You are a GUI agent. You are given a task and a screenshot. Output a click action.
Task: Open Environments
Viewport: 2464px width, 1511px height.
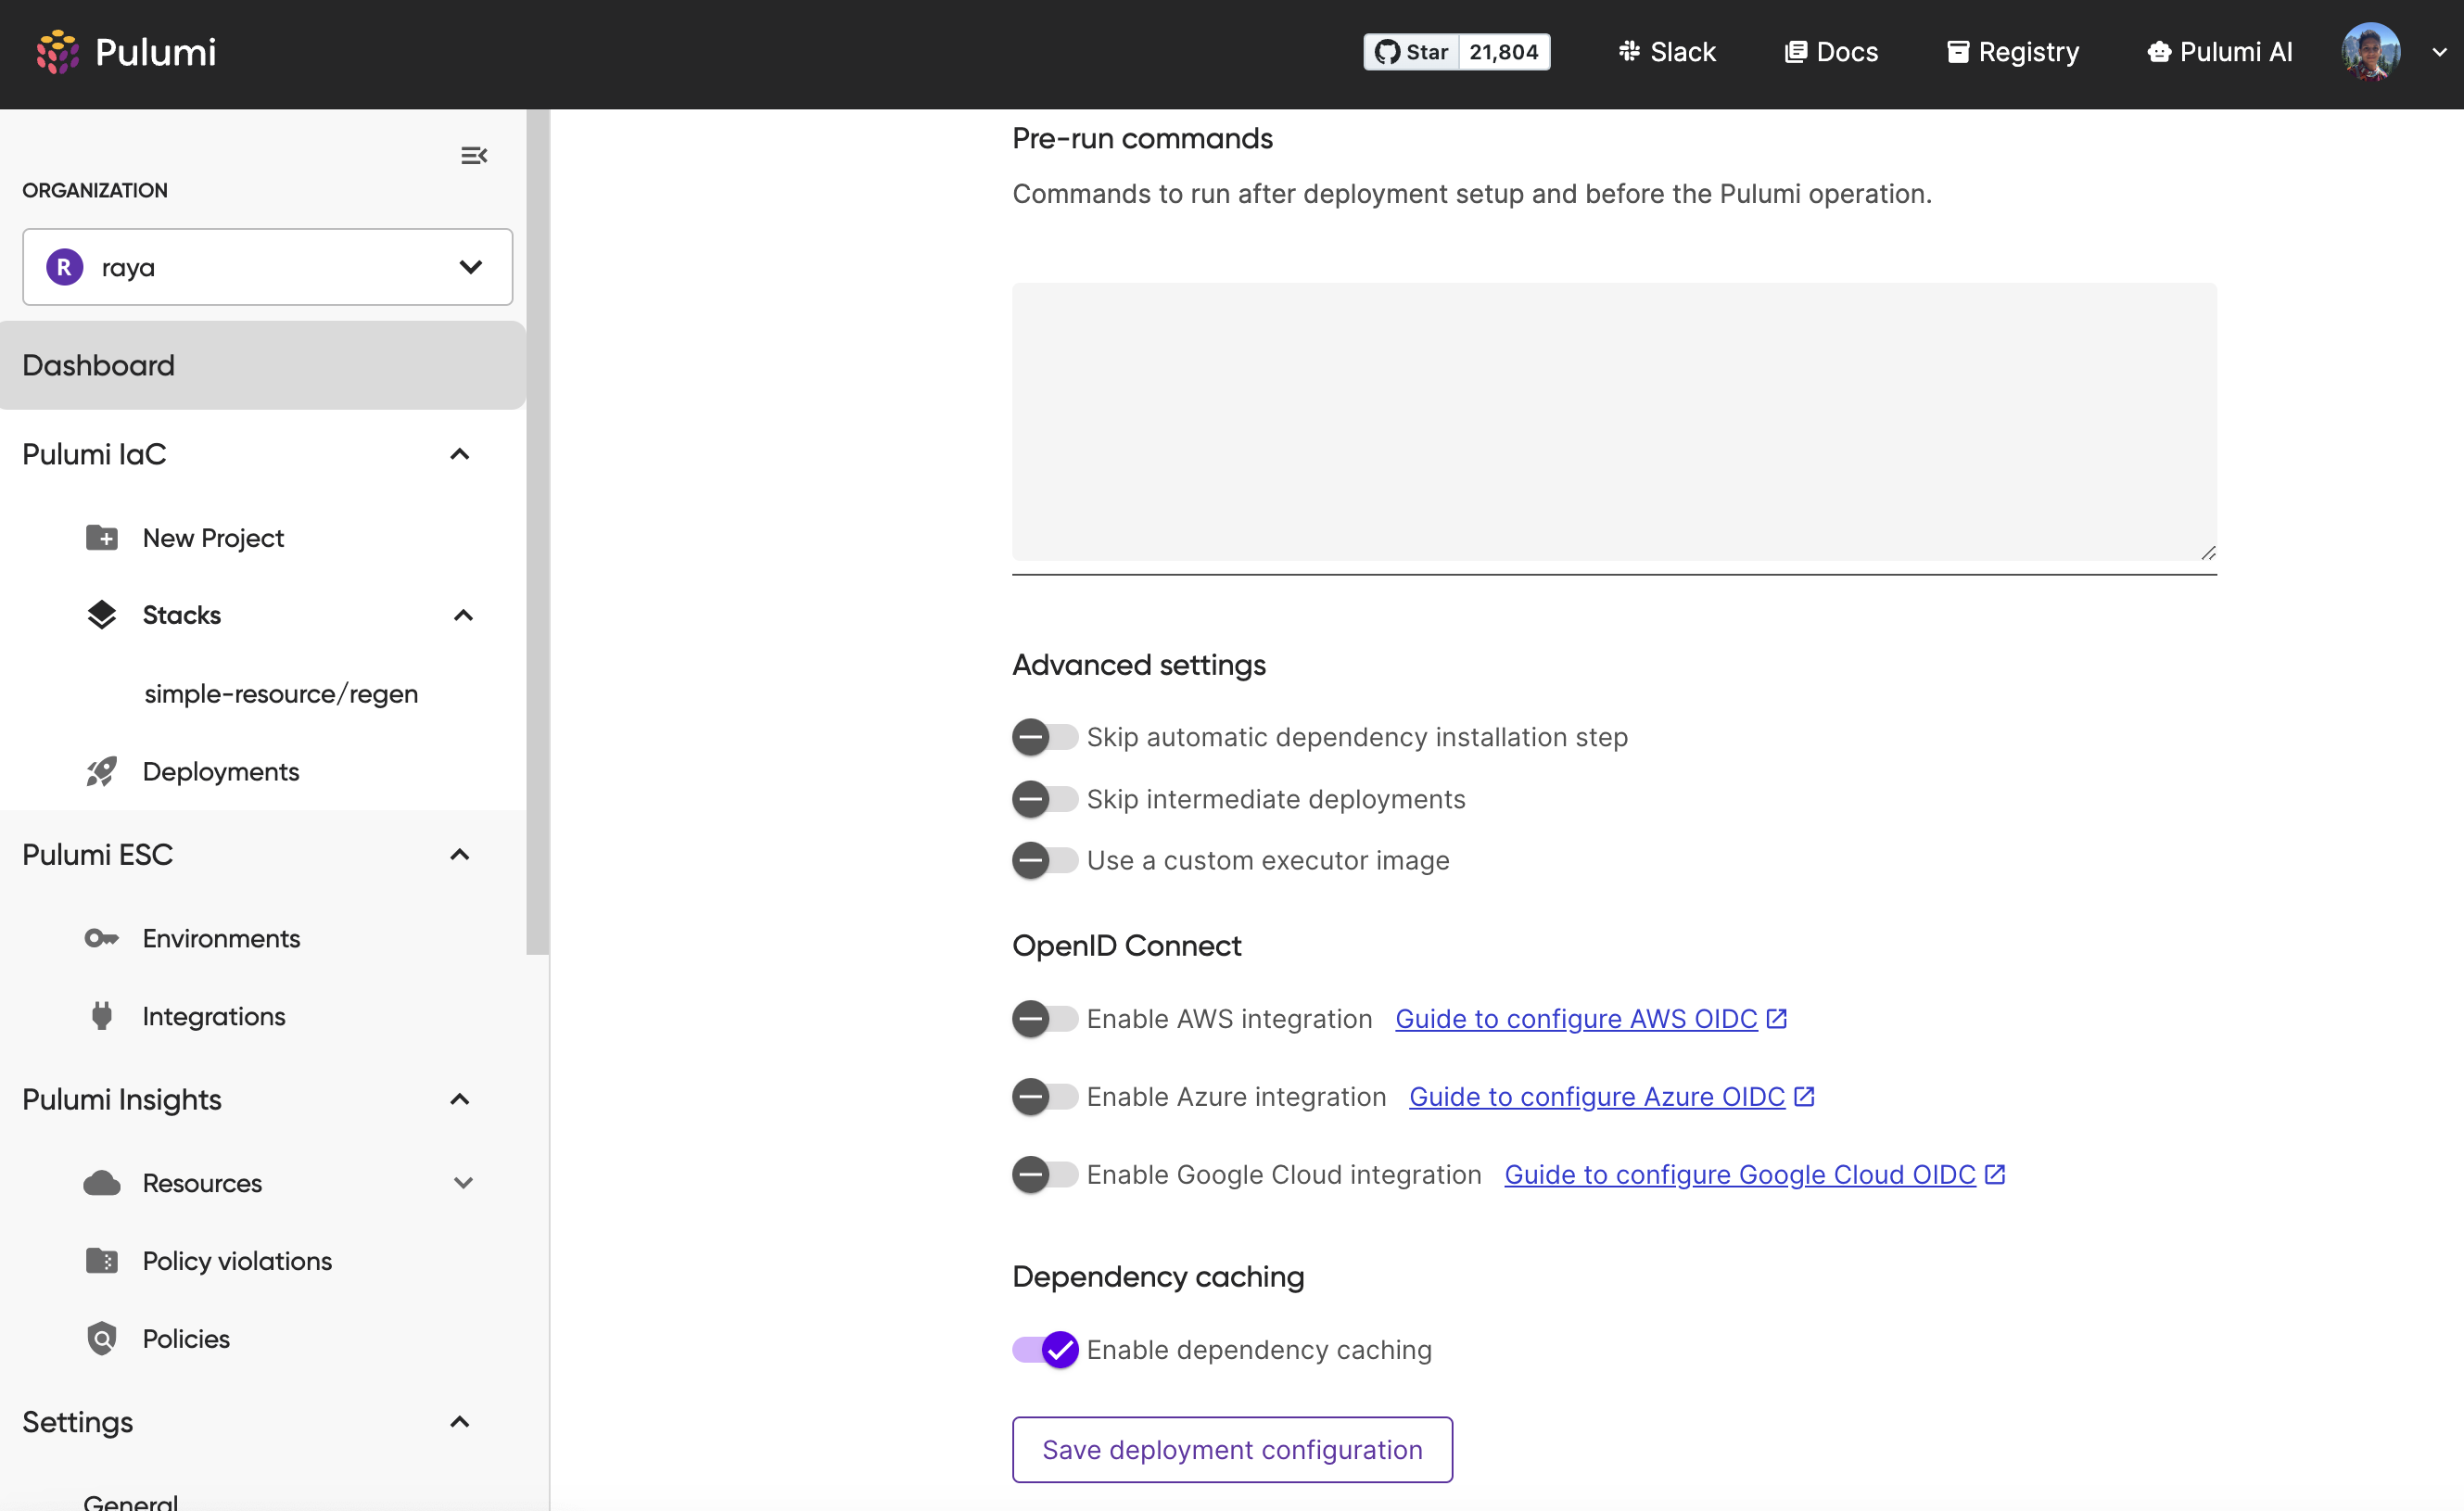point(221,938)
